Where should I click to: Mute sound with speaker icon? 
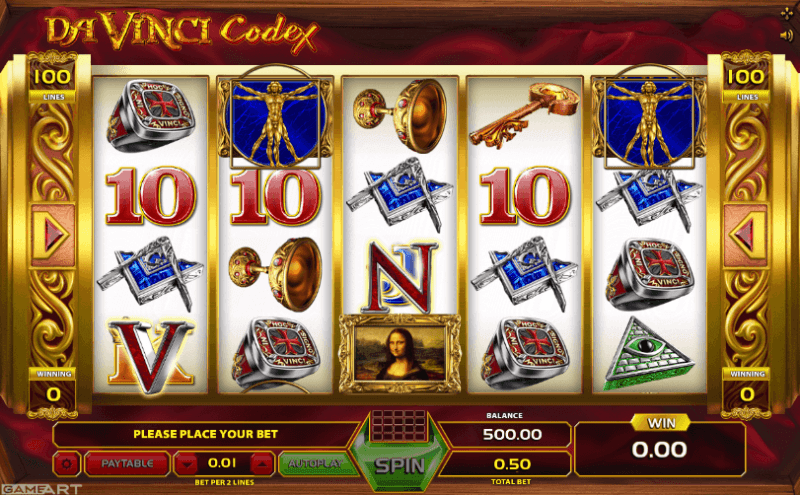pos(785,35)
